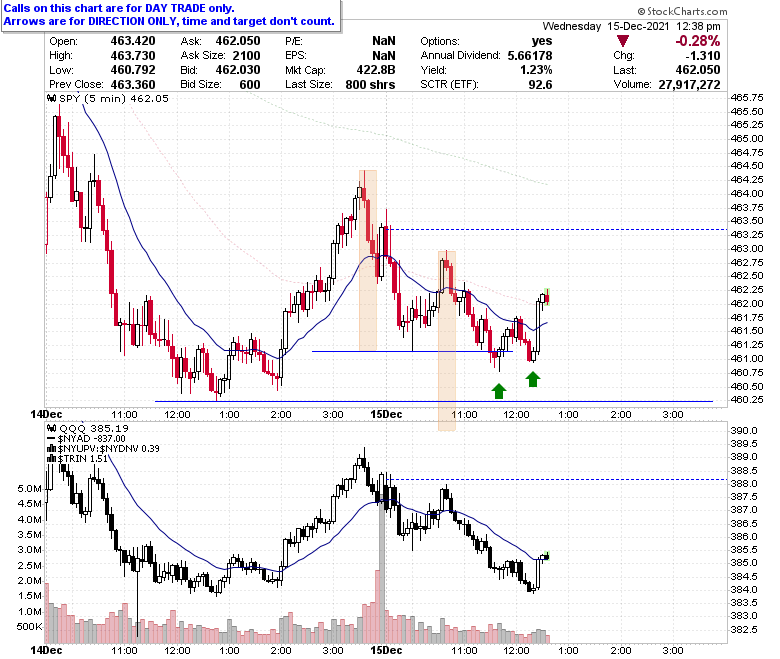Click the Options value yes

pyautogui.click(x=542, y=41)
